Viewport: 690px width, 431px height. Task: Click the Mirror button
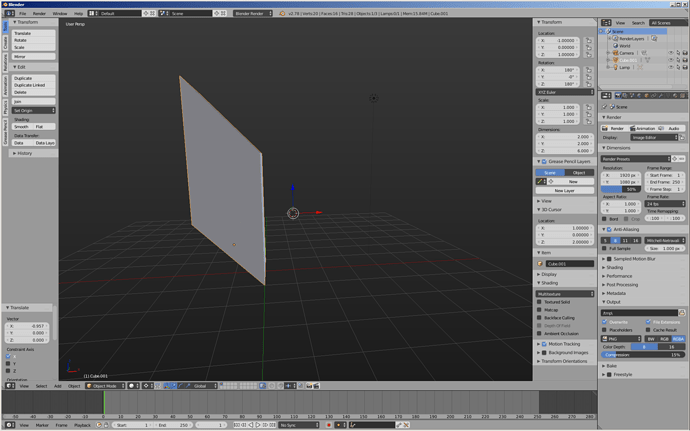[x=33, y=56]
